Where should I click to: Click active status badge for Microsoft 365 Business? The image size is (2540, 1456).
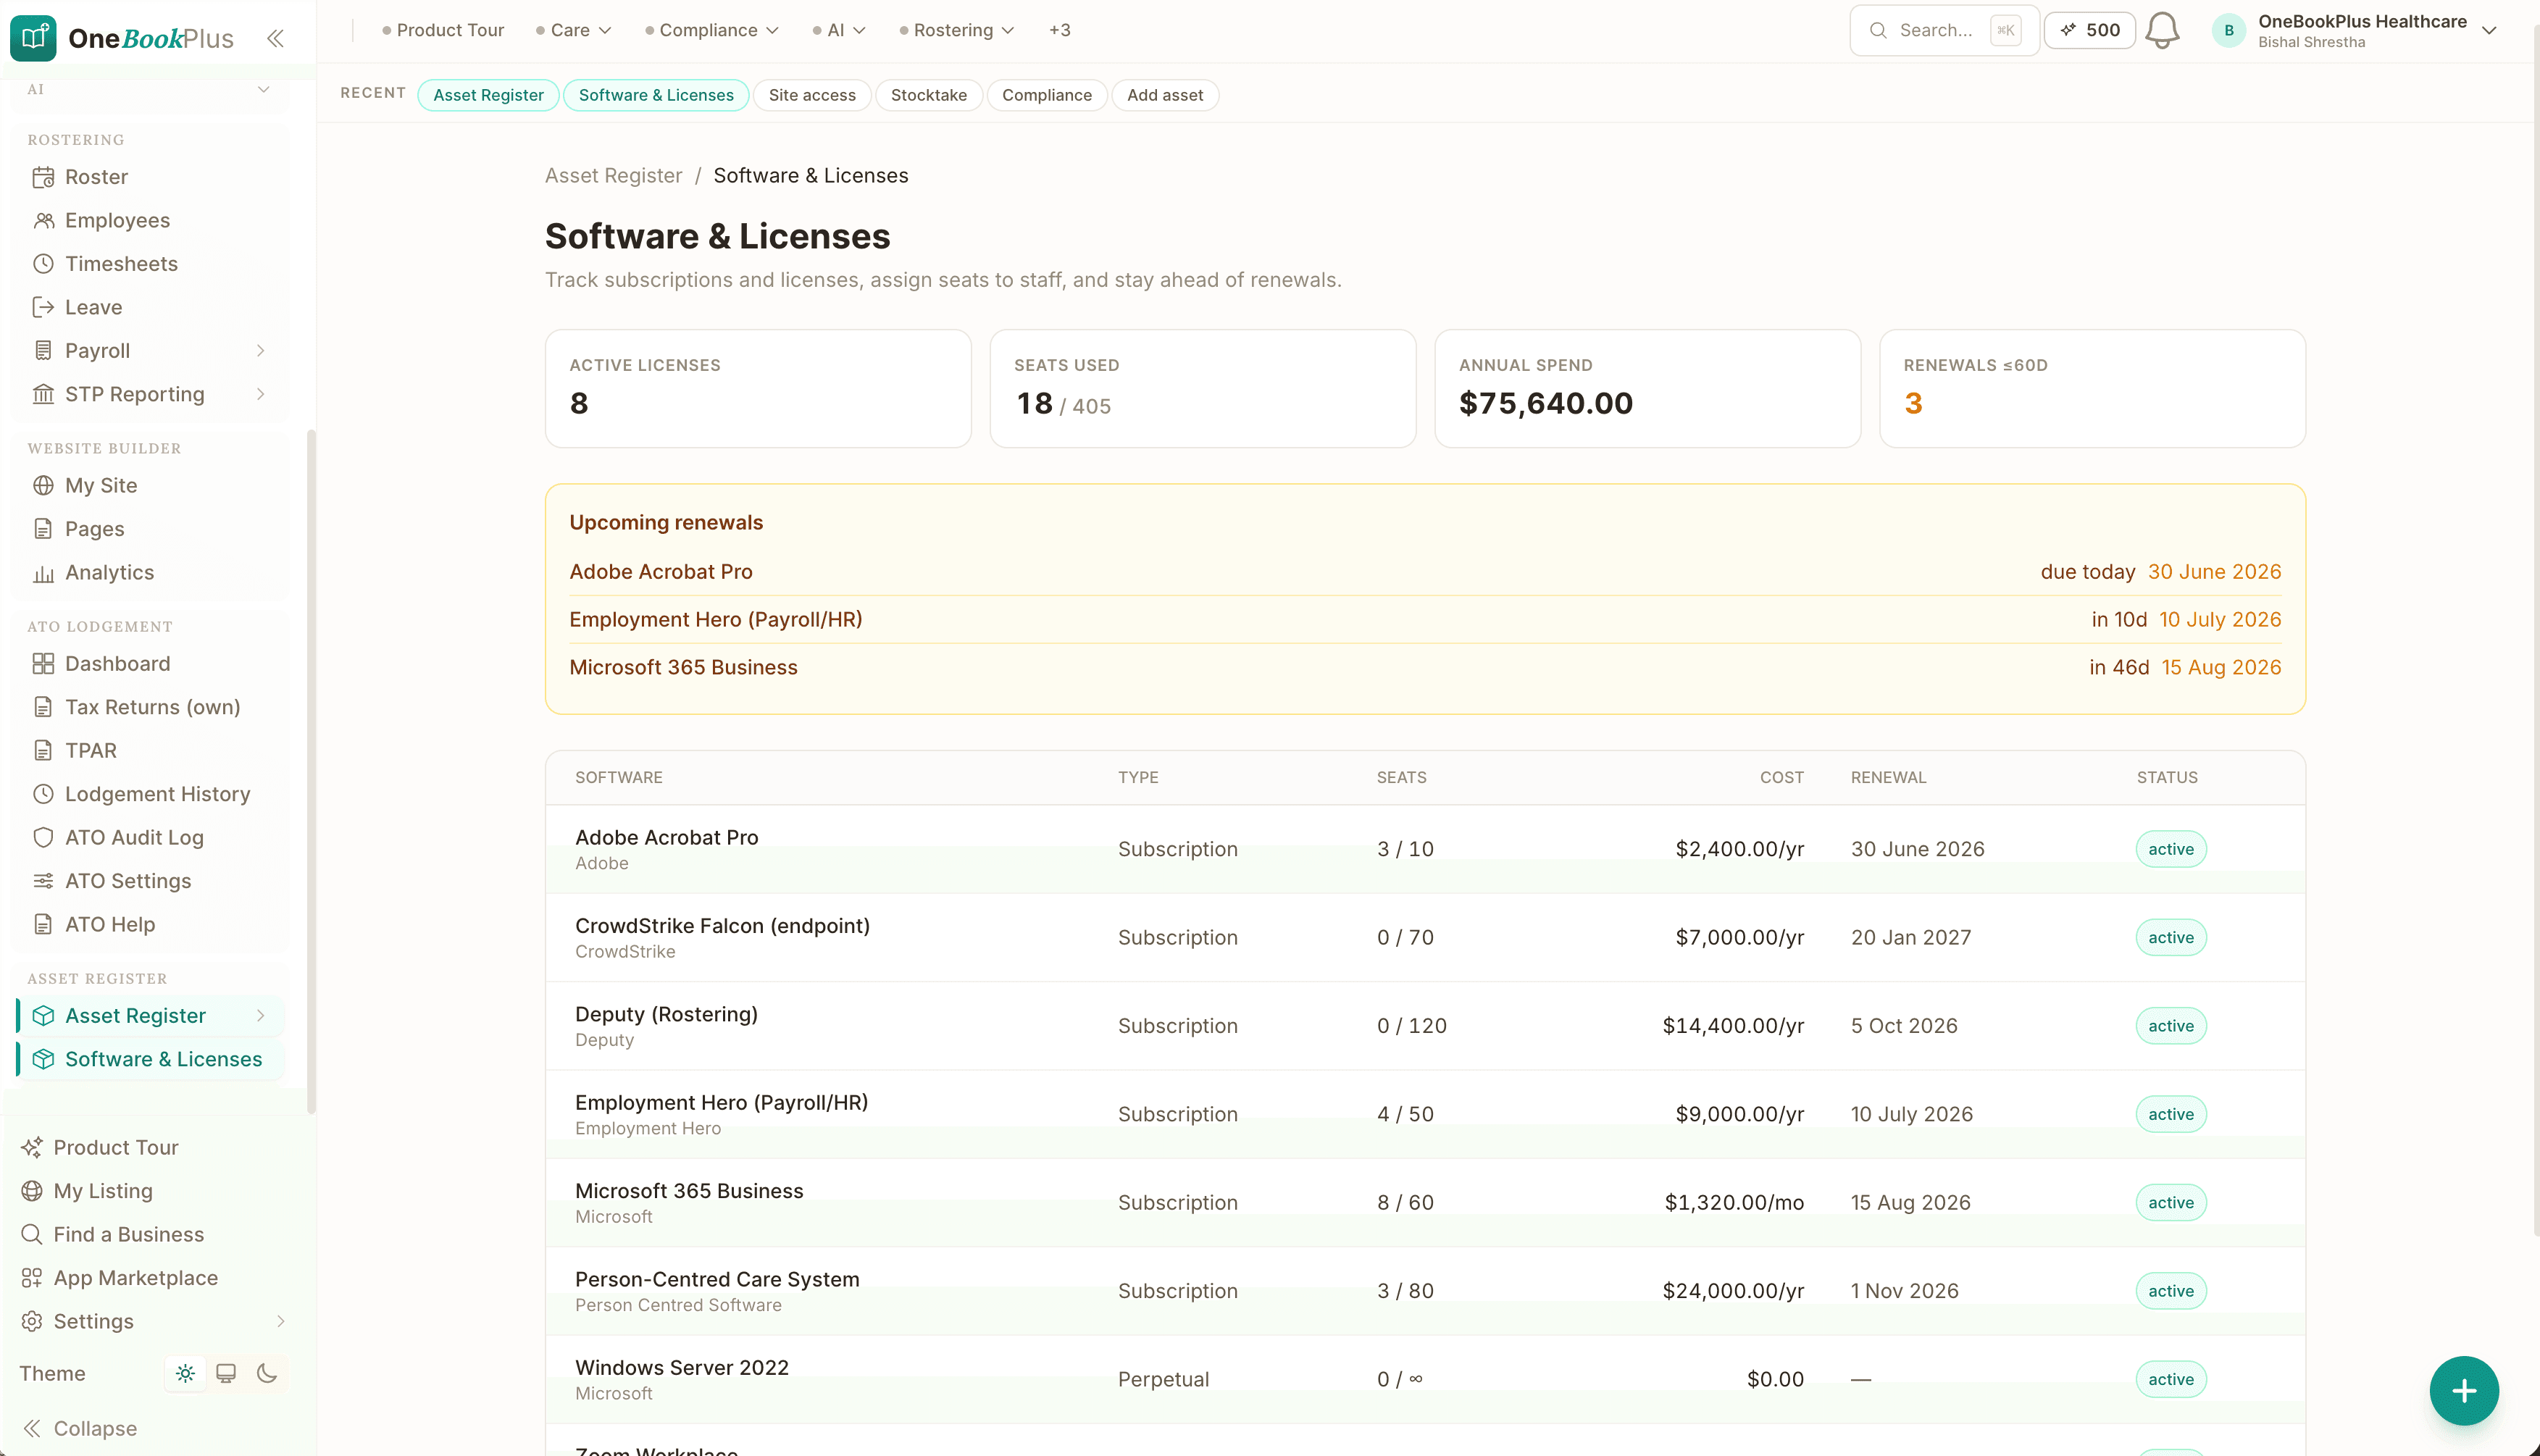[x=2171, y=1203]
